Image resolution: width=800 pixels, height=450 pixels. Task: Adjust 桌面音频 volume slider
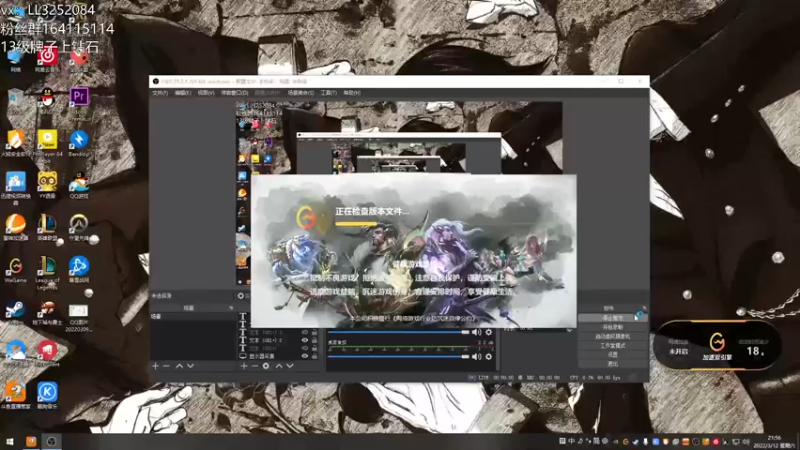point(398,357)
